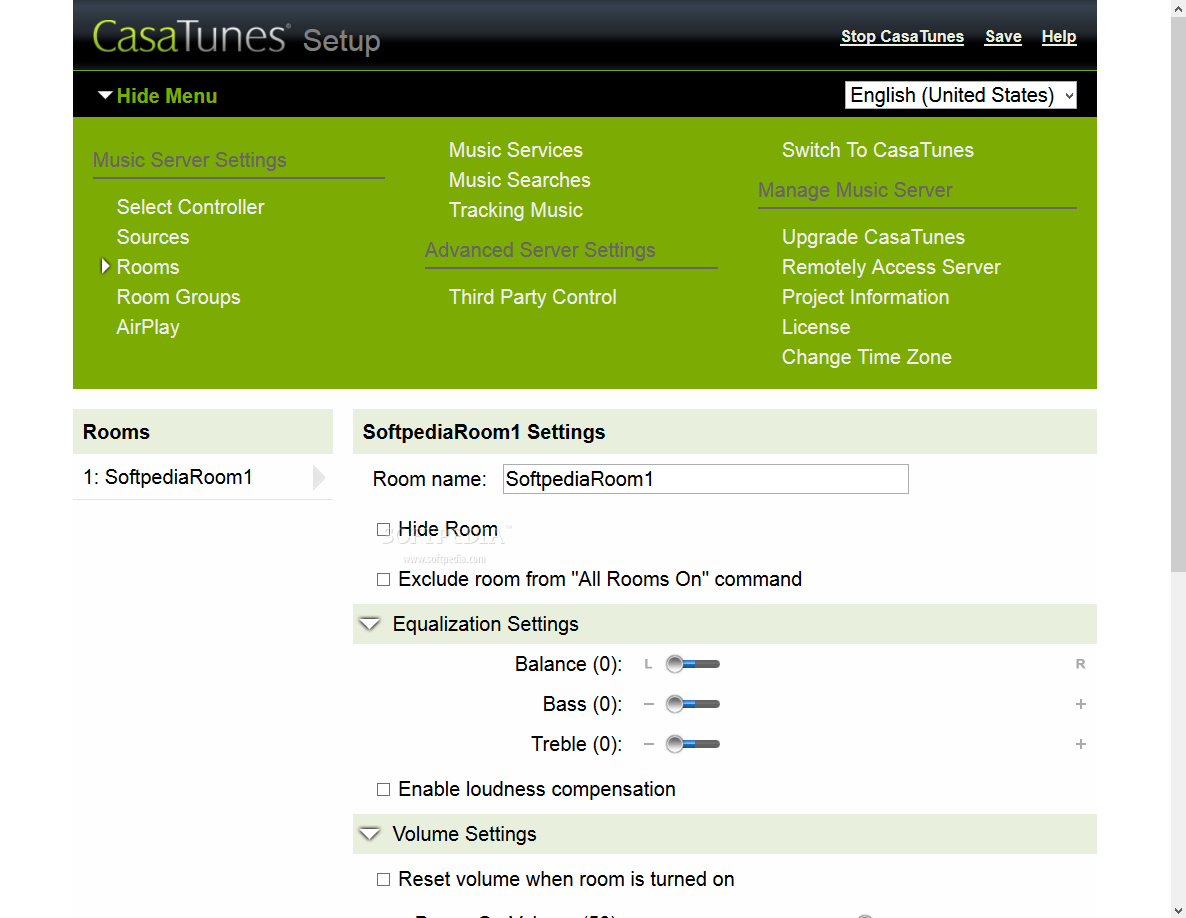Screen dimensions: 1186x918
Task: Open Third Party Control page
Action: pyautogui.click(x=532, y=297)
